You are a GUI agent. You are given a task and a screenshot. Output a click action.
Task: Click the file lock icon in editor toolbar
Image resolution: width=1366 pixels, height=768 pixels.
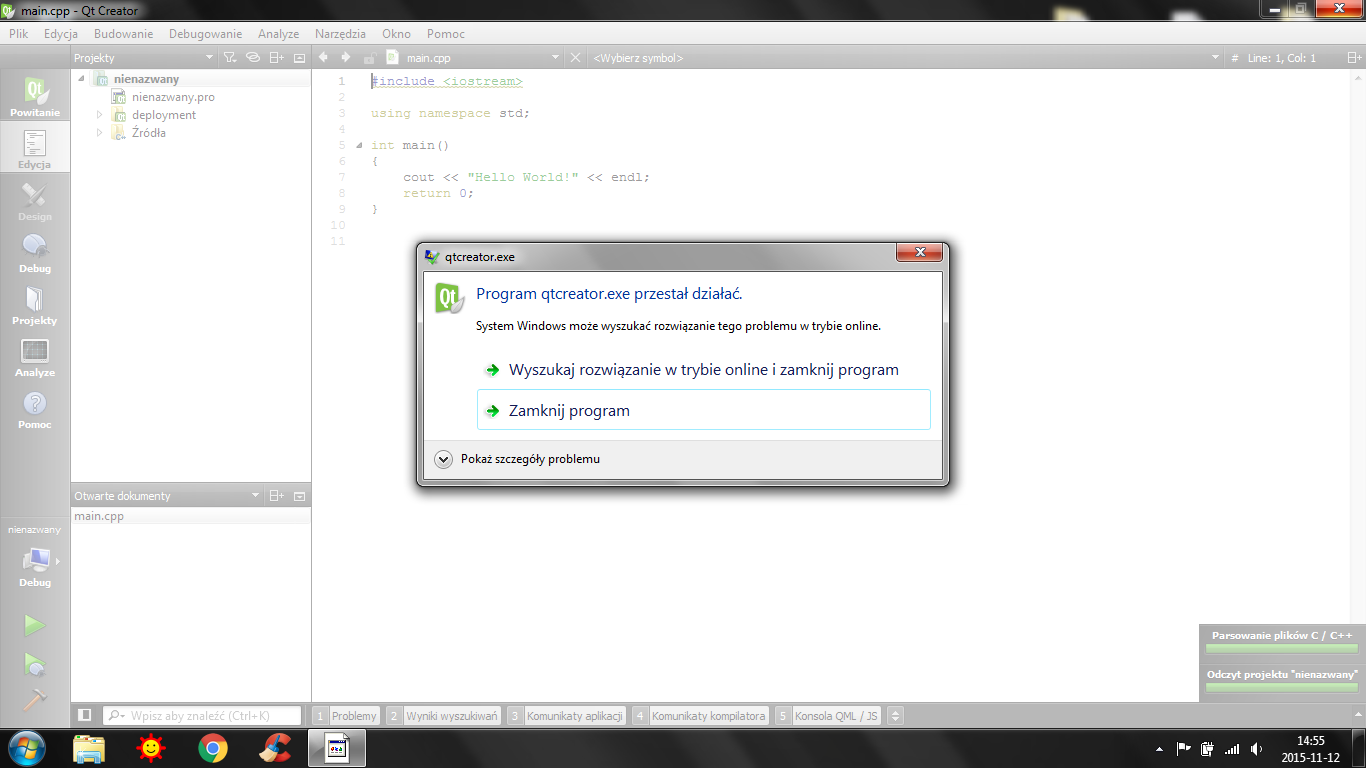369,58
